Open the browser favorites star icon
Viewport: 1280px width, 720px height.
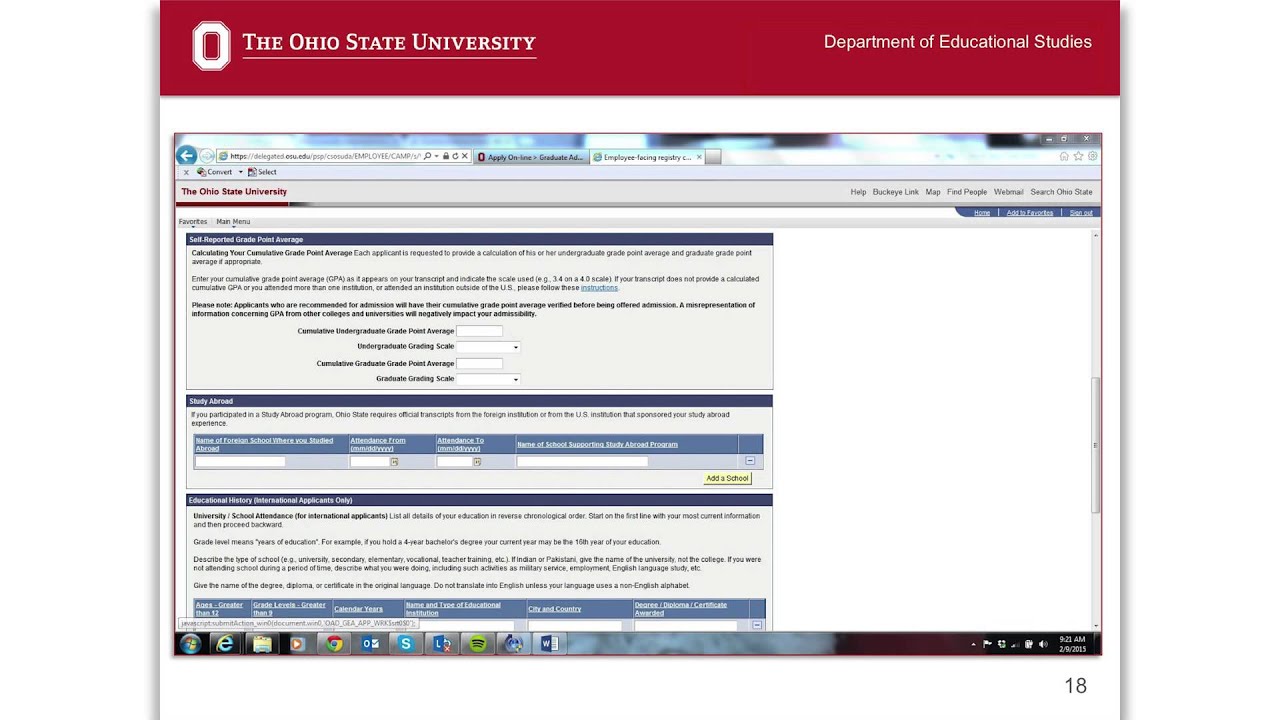tap(1078, 156)
